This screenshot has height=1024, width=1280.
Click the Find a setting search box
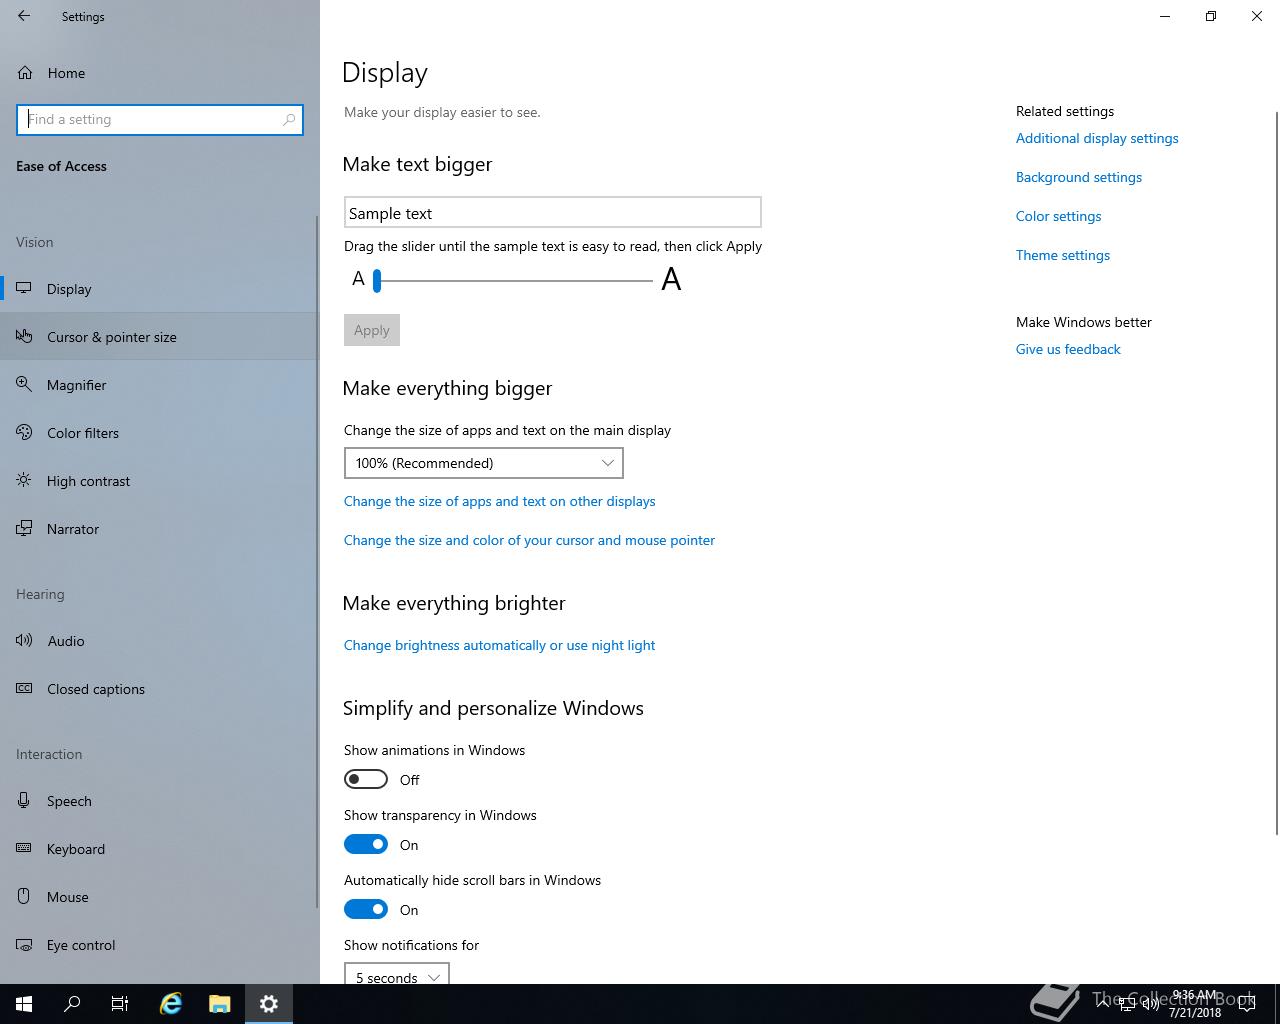pos(160,119)
